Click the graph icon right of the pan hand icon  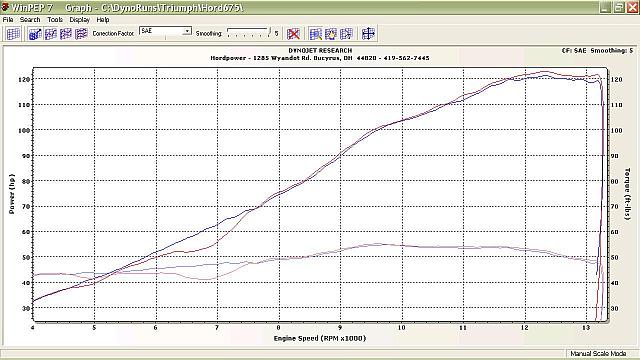tap(346, 33)
